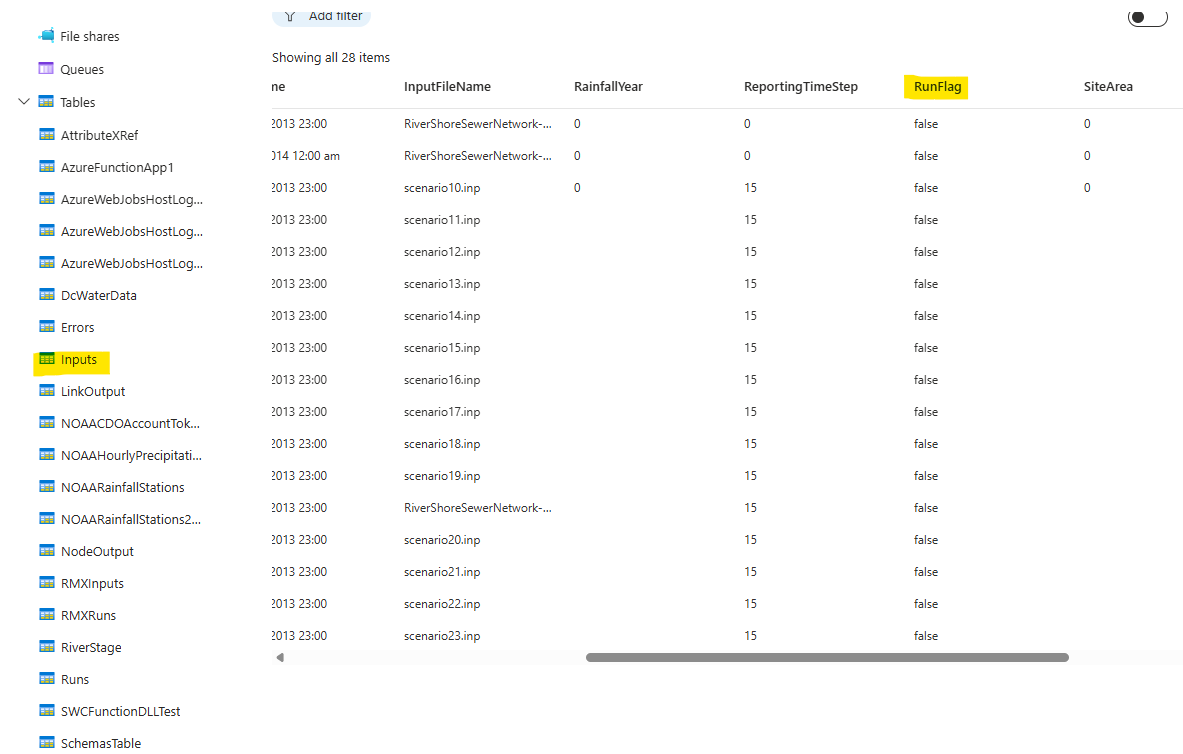The height and width of the screenshot is (754, 1183).
Task: Click the ReportingTimeStep column header
Action: 800,87
